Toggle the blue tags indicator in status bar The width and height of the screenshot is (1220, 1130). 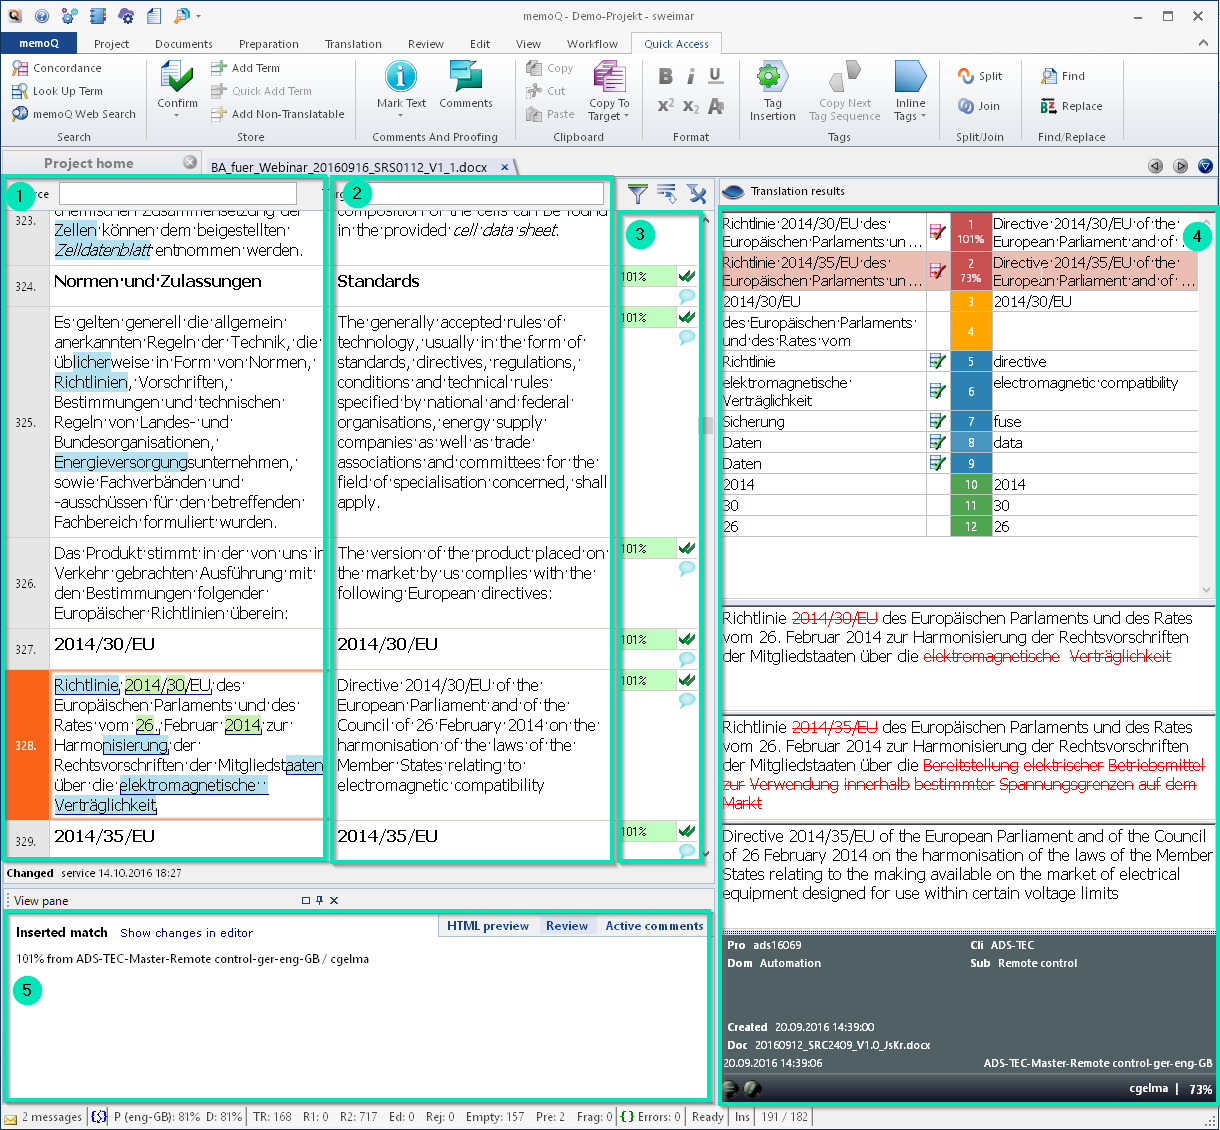click(x=98, y=1117)
